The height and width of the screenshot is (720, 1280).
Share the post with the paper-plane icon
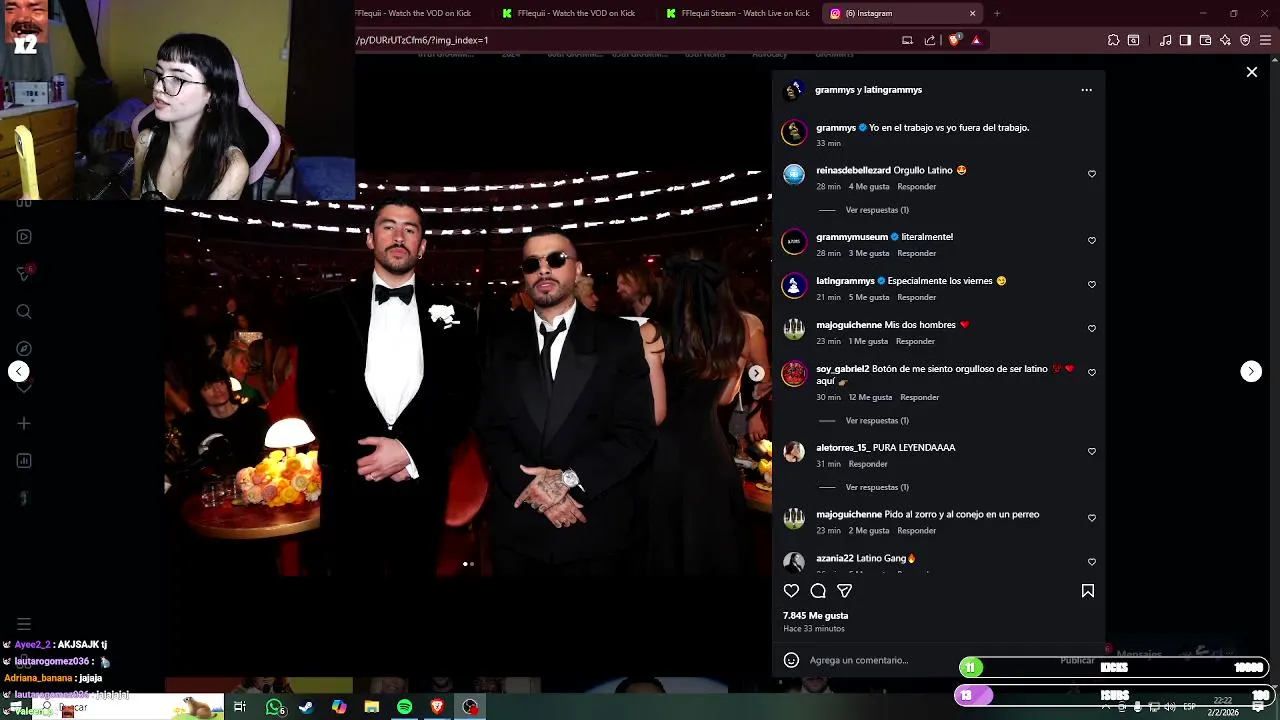pos(845,591)
